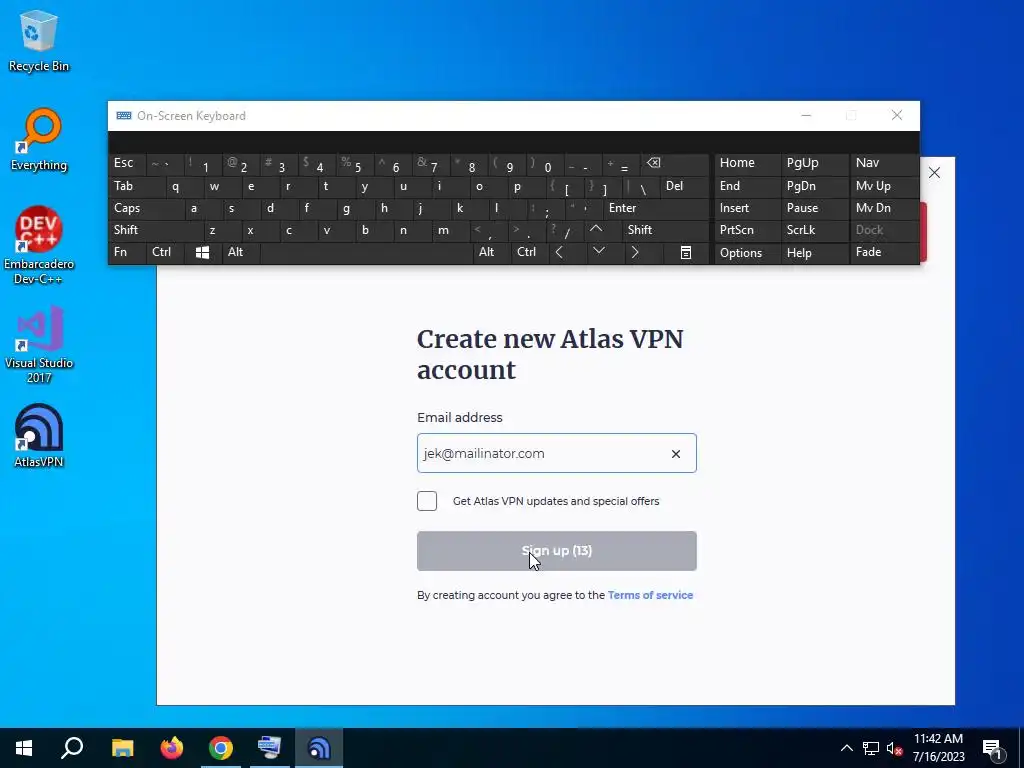The image size is (1024, 768).
Task: Click the Sign up button
Action: tap(556, 551)
